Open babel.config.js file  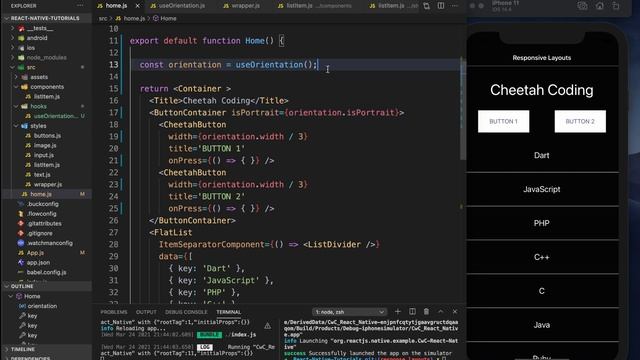click(46, 273)
